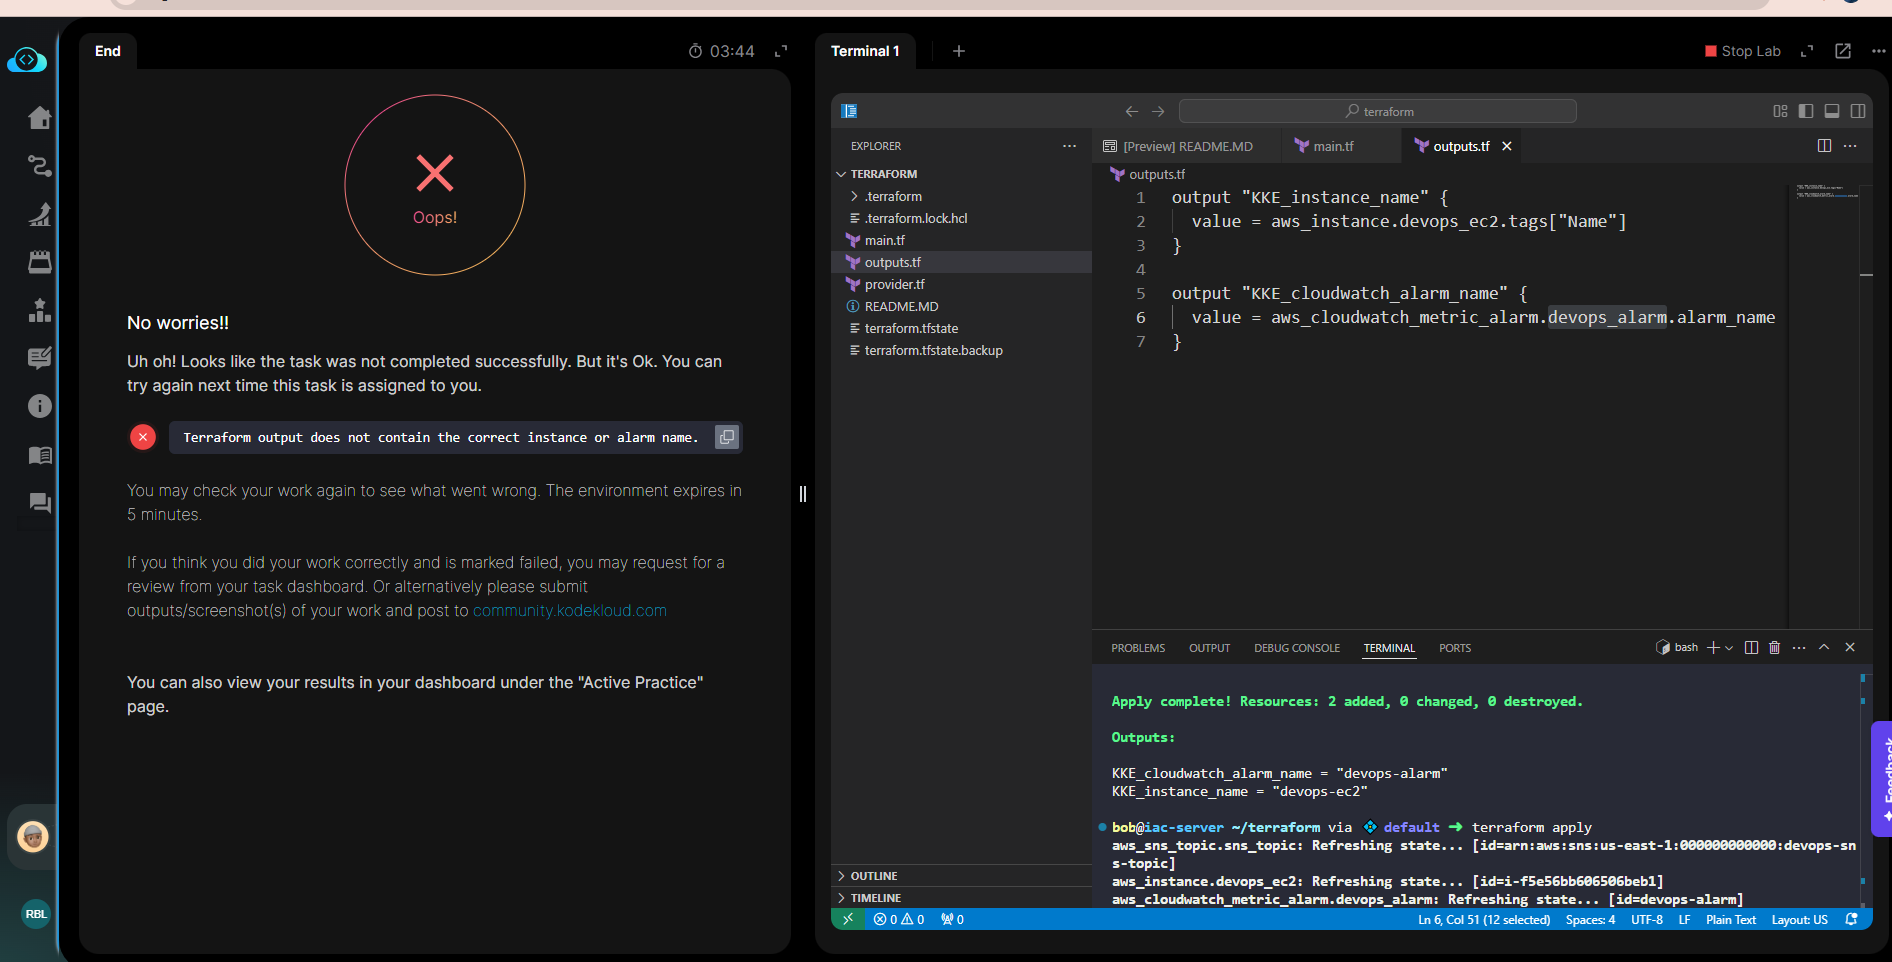Image resolution: width=1892 pixels, height=962 pixels.
Task: Click the Home icon in left sidebar
Action: [40, 118]
